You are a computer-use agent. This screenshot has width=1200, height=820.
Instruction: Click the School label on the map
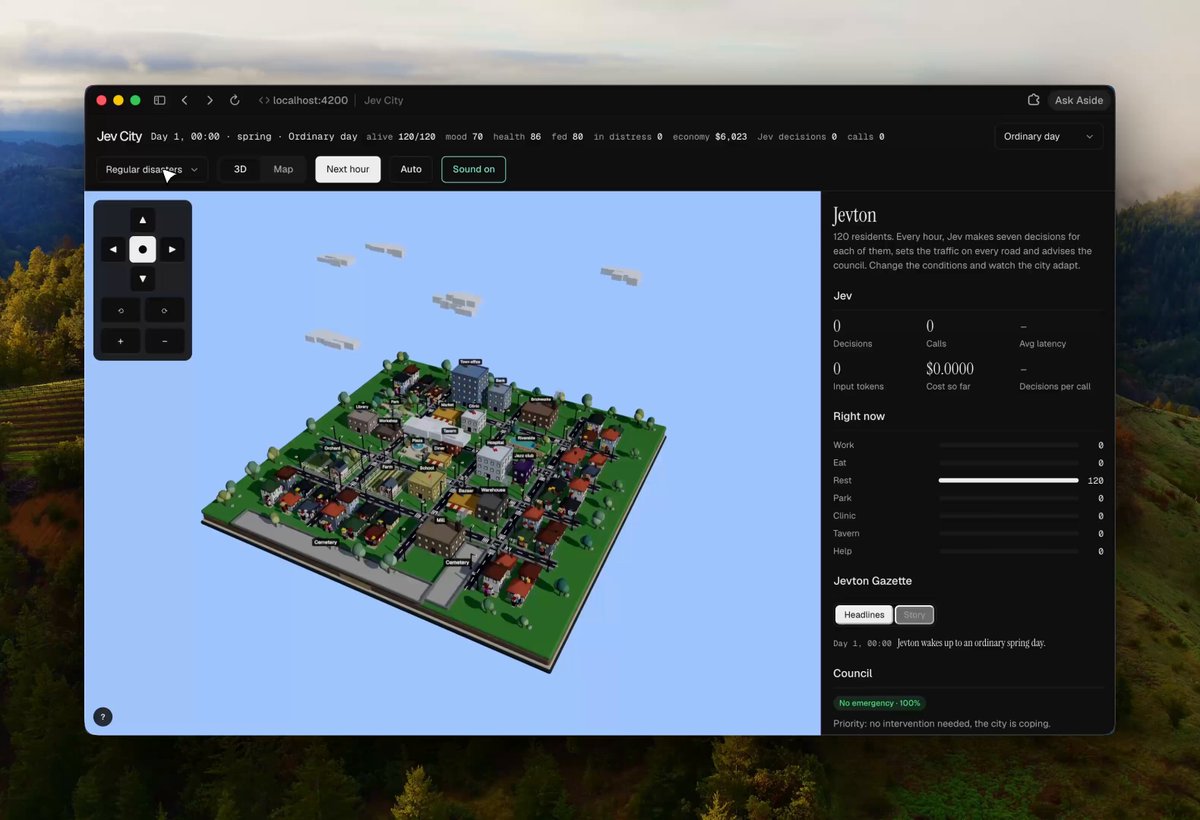pos(427,468)
